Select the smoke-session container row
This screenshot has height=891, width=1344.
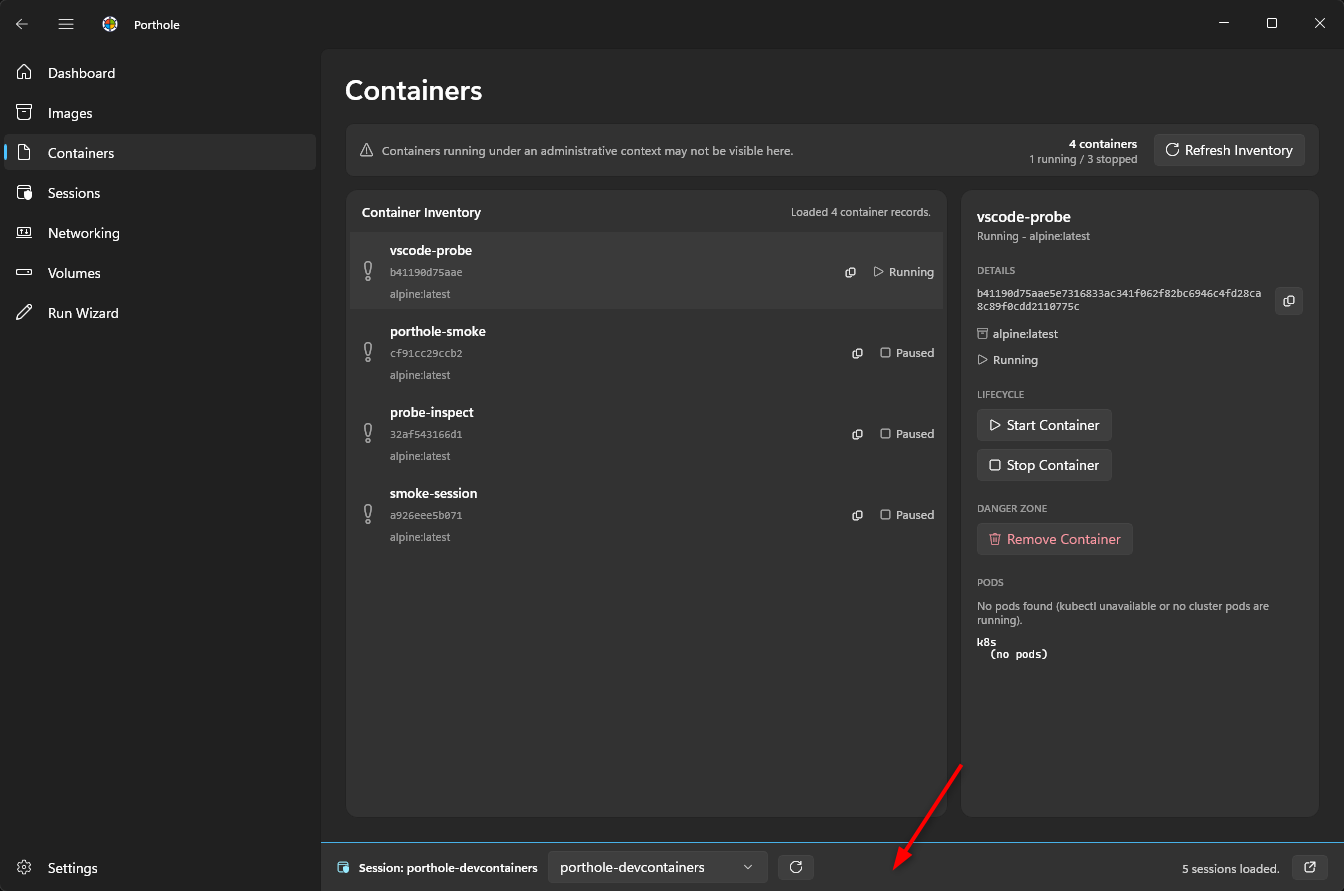pyautogui.click(x=646, y=514)
